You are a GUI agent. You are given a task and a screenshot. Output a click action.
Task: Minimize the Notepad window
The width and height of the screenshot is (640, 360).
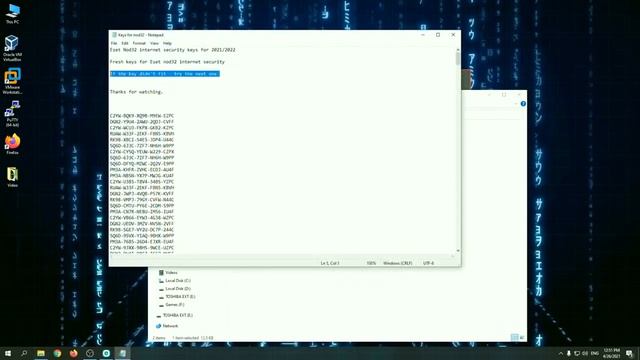point(423,35)
